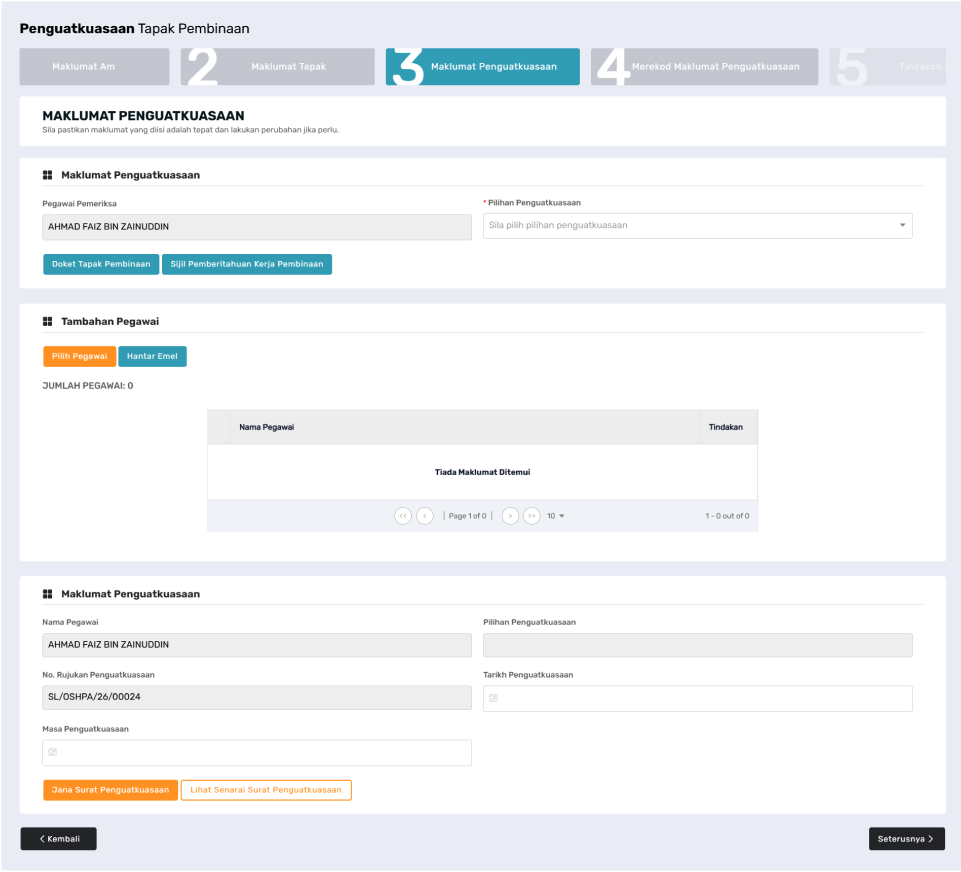Click the Pegawai Pemeriksa name field
The width and height of the screenshot is (961, 872).
pos(257,227)
